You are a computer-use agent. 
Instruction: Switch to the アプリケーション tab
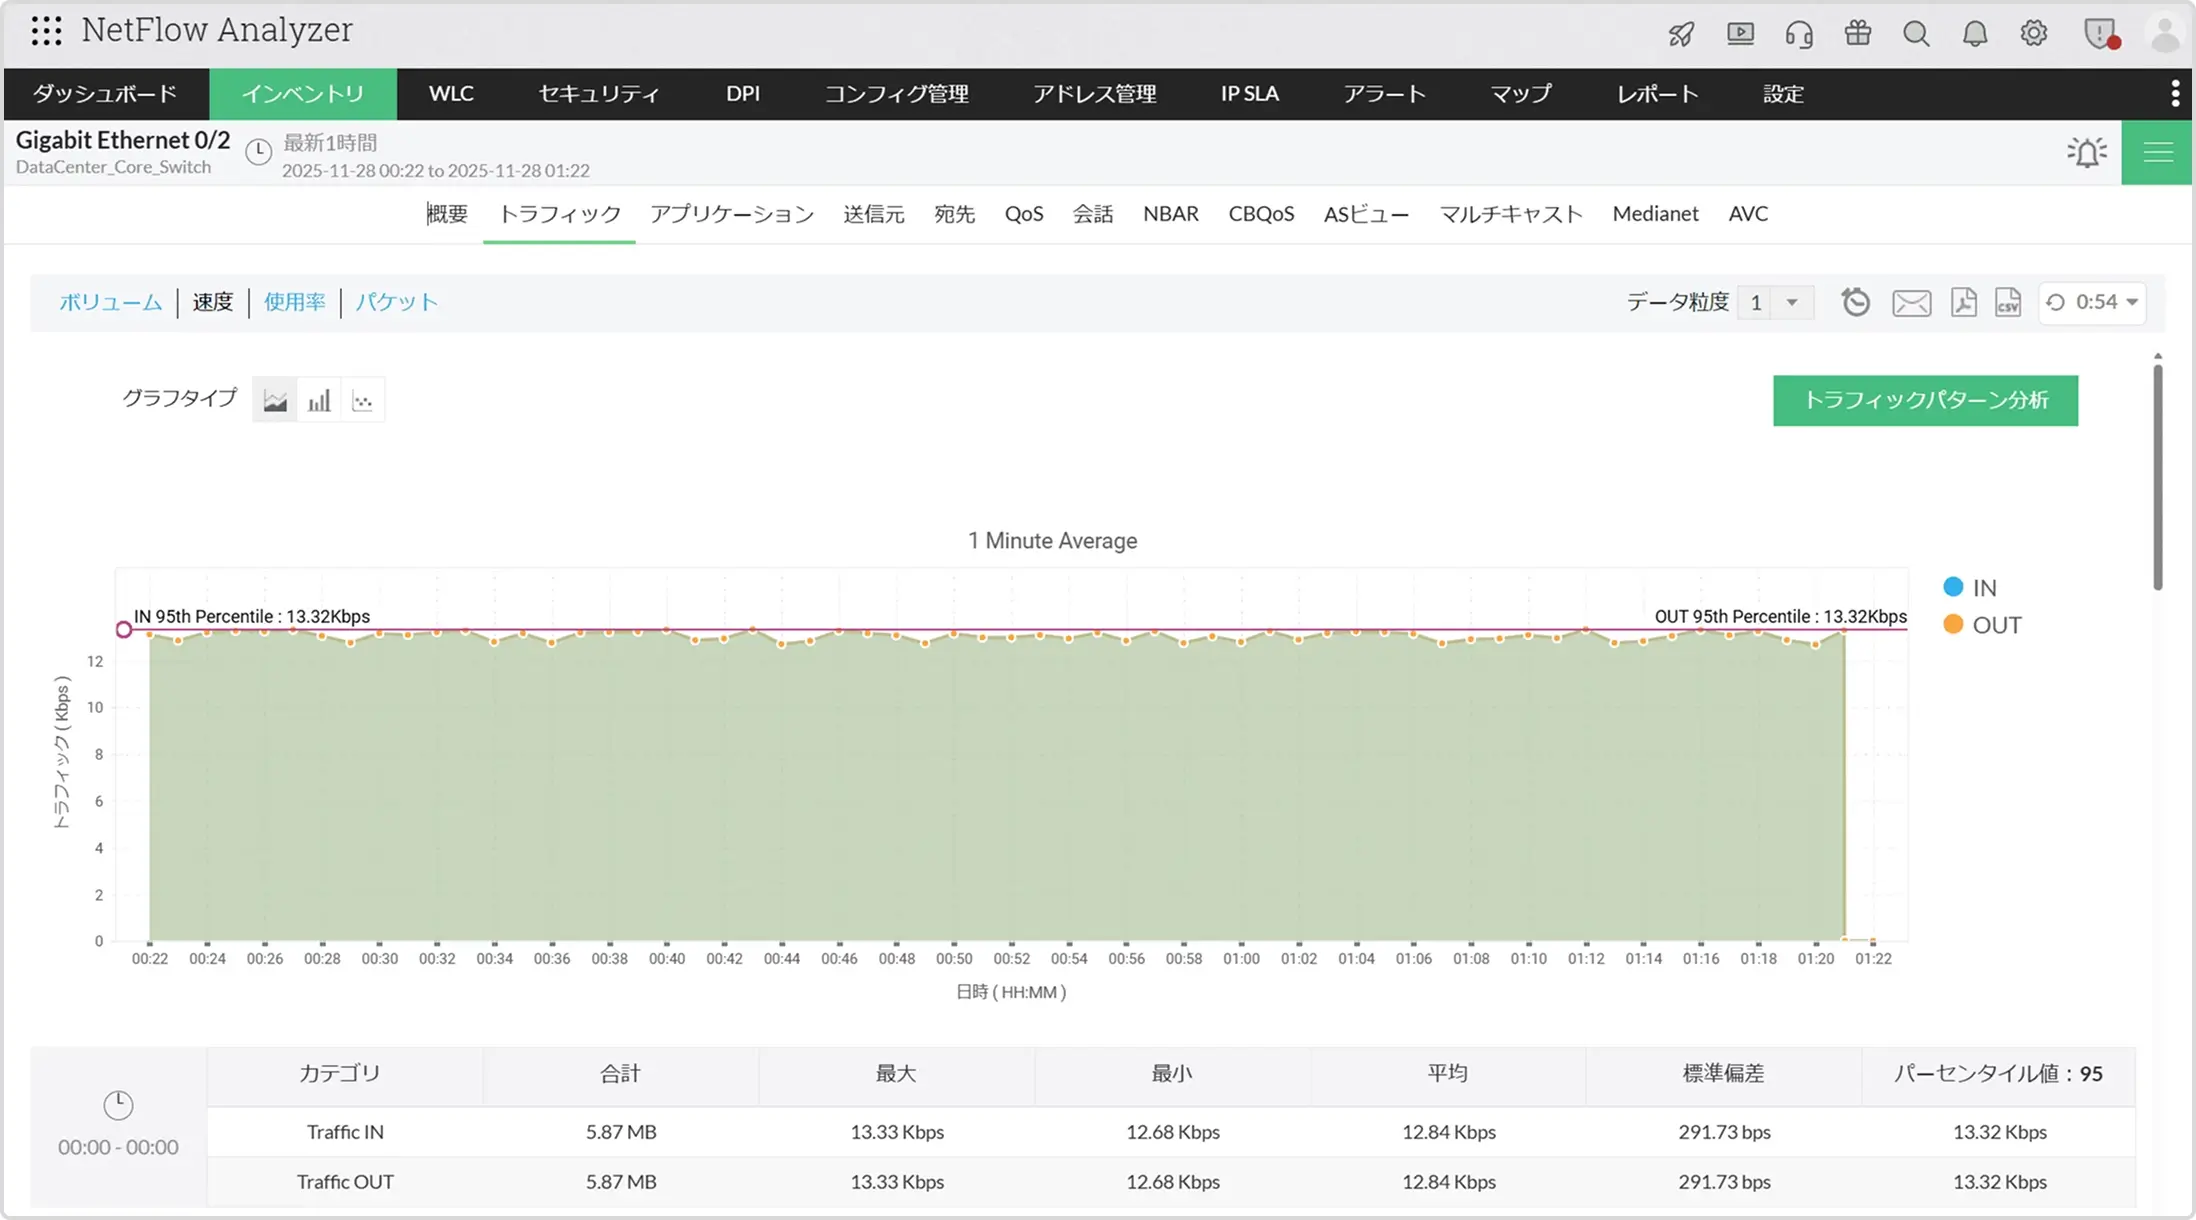click(732, 214)
